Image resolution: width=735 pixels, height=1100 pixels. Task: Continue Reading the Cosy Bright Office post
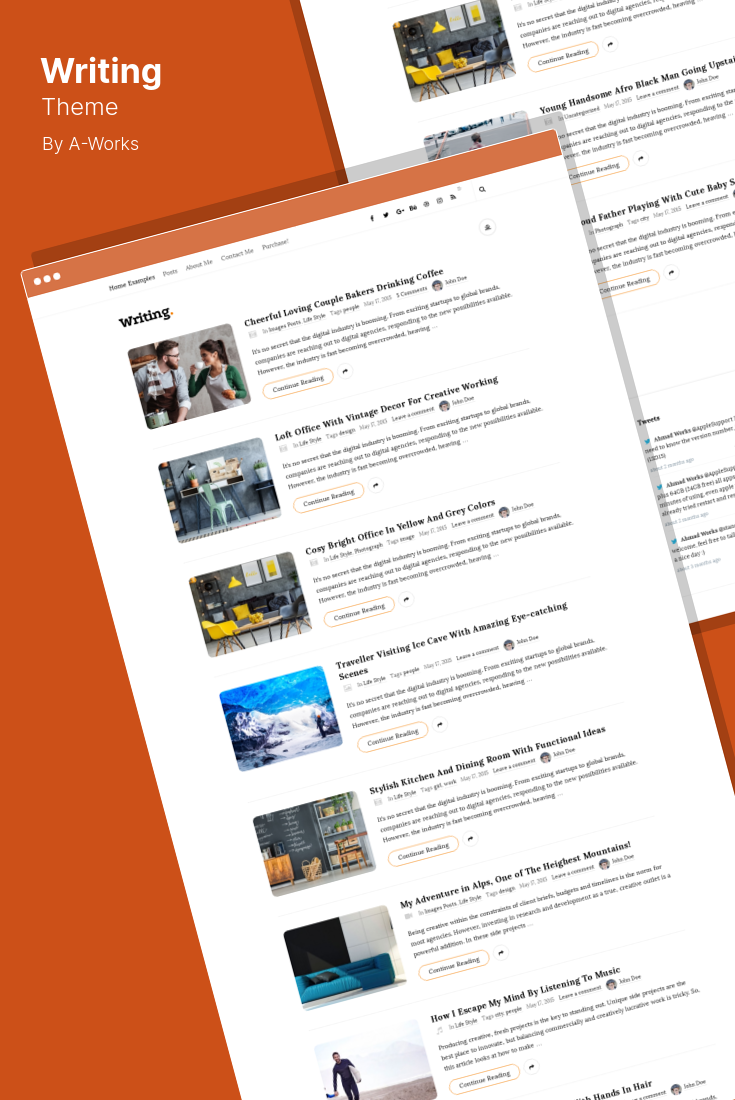click(359, 612)
